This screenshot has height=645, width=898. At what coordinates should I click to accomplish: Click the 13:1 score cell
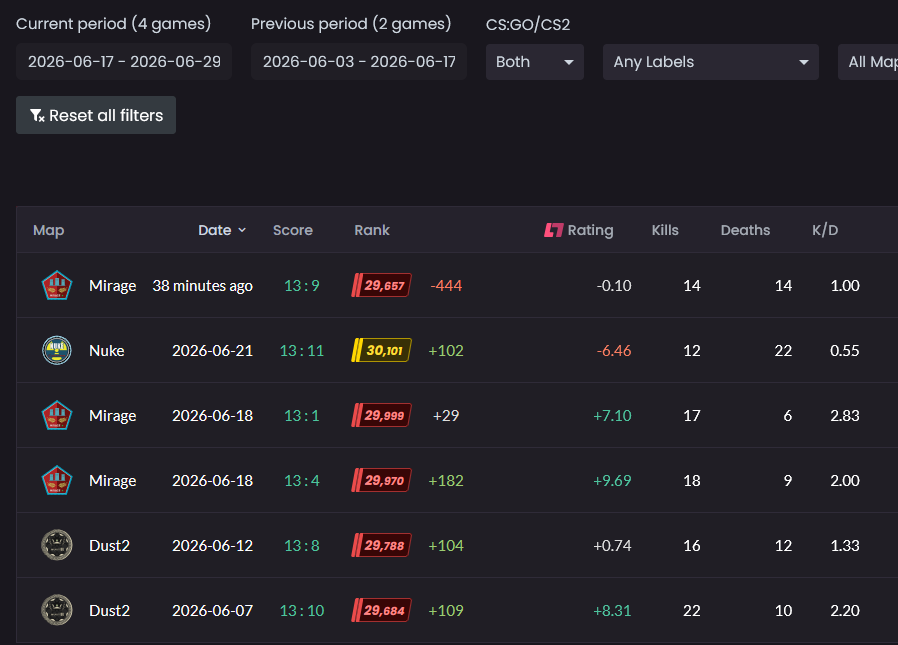302,415
